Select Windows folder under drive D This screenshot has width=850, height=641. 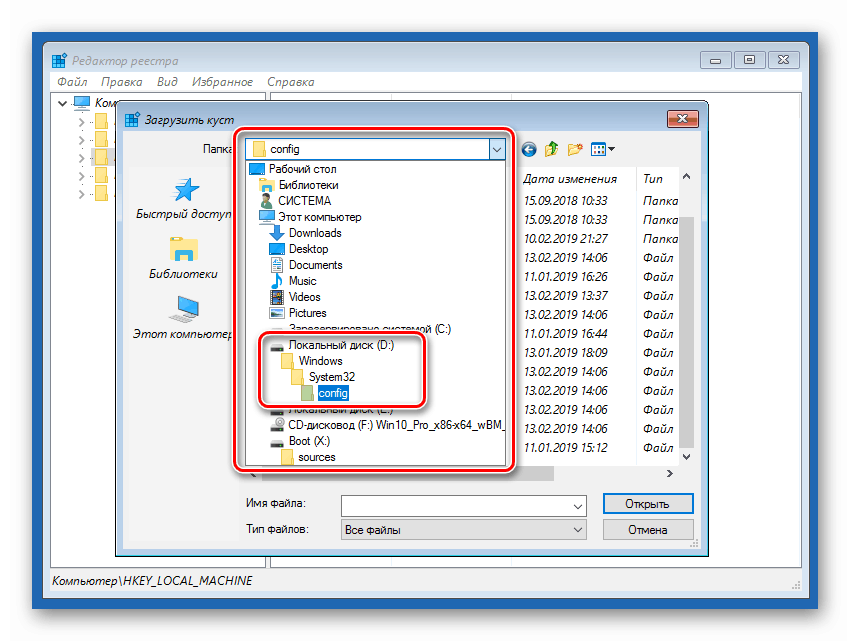pyautogui.click(x=320, y=361)
